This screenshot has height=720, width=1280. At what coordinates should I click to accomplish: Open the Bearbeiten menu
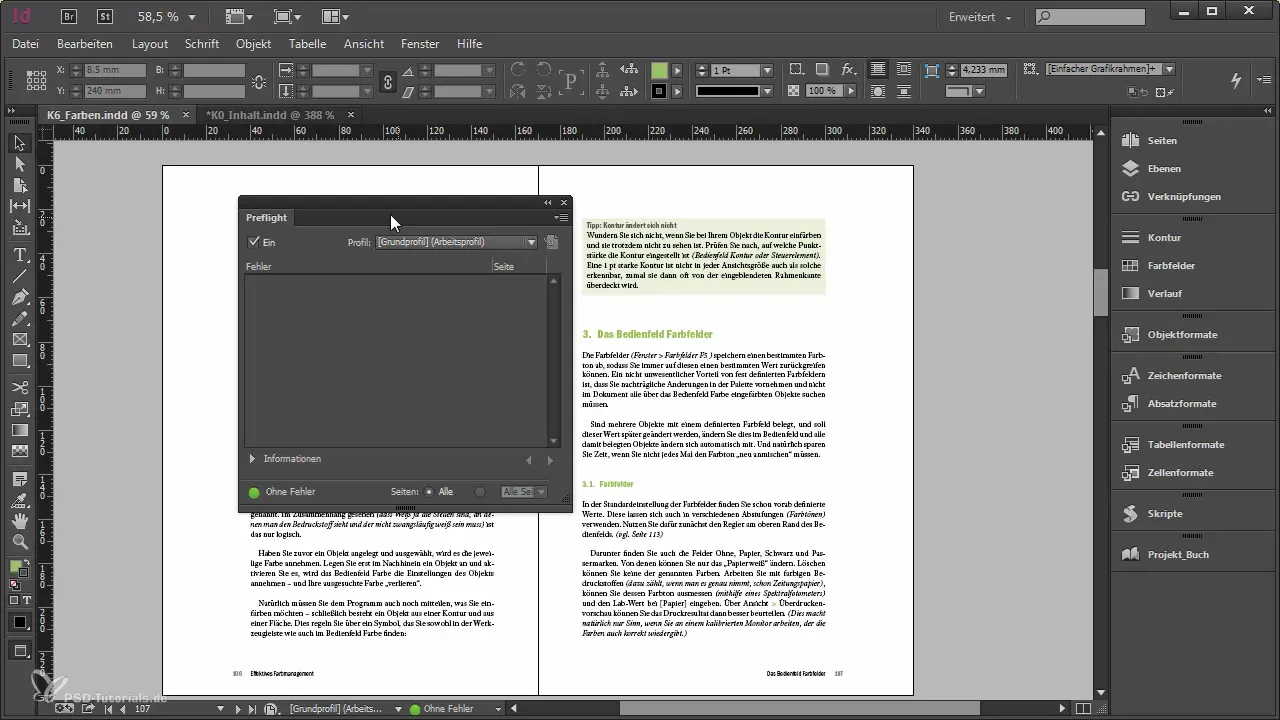[85, 44]
